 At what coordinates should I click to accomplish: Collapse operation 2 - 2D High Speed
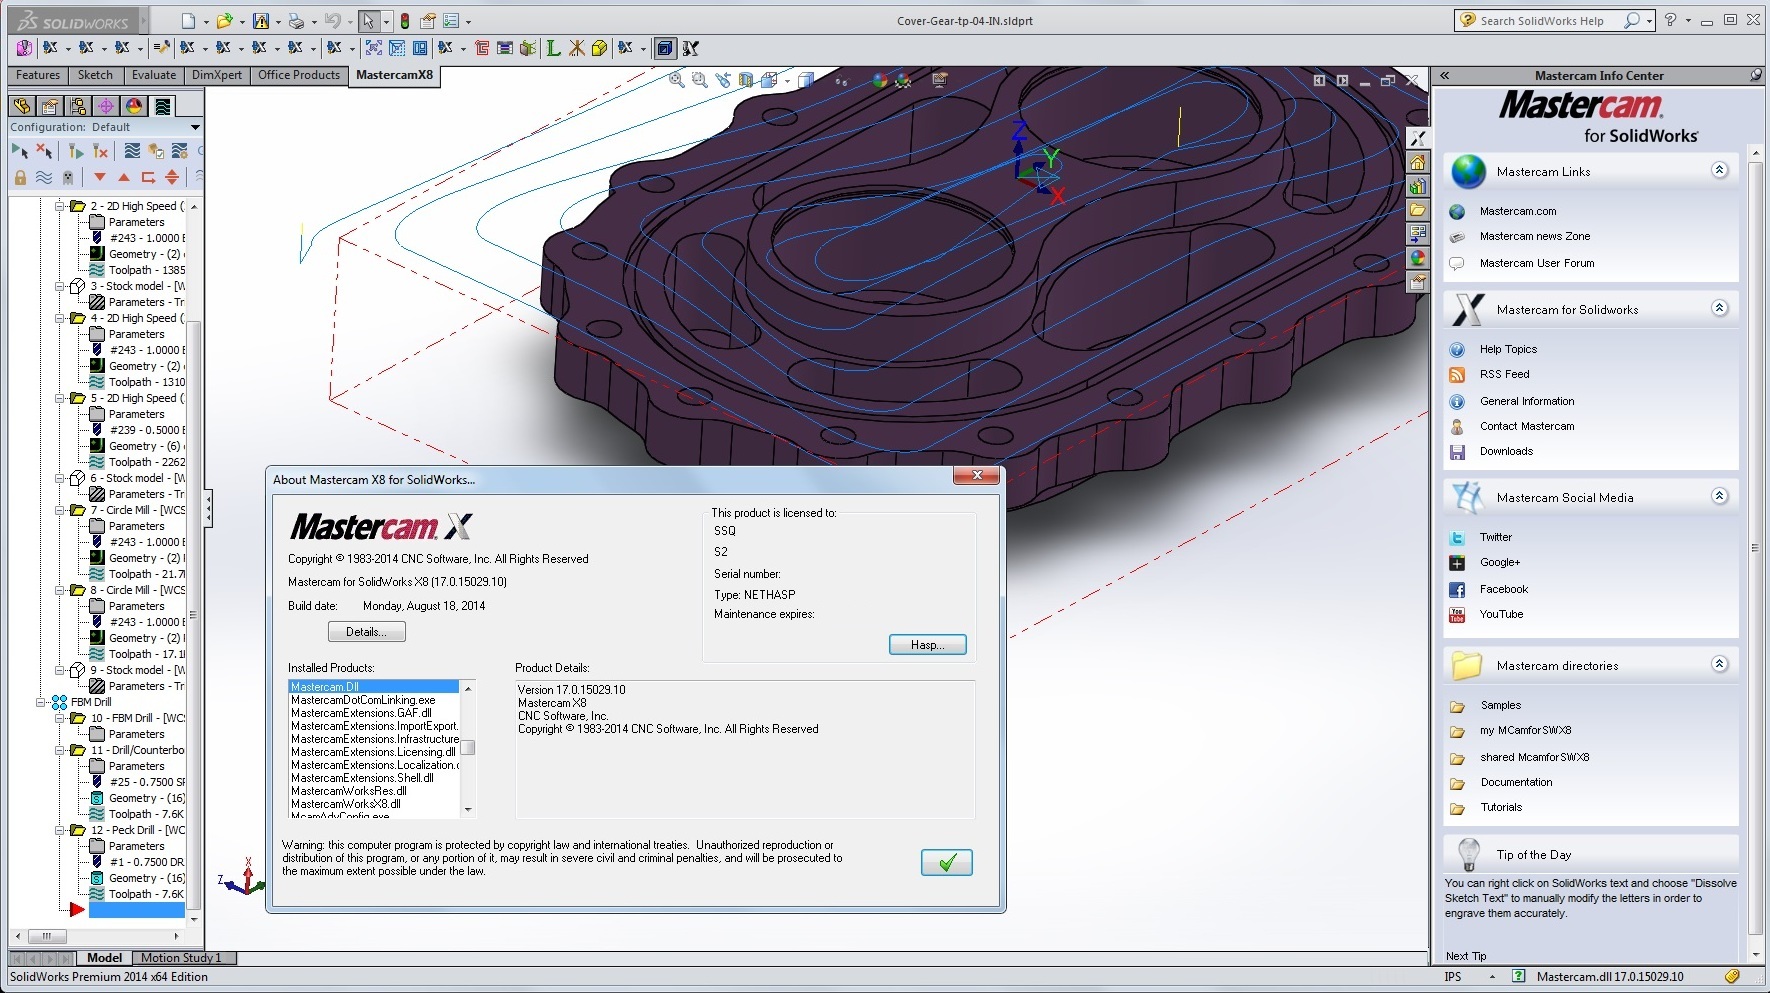pyautogui.click(x=60, y=206)
